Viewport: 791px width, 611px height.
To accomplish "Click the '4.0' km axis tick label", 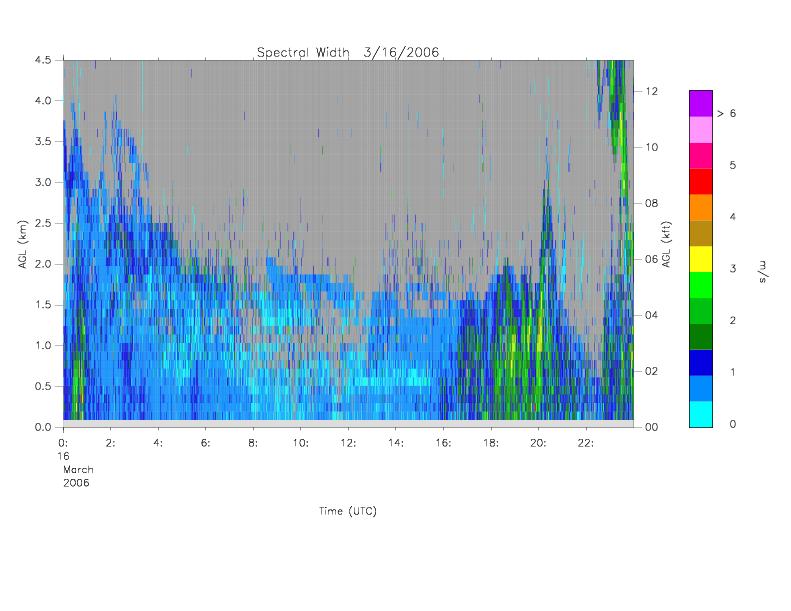I will click(43, 100).
